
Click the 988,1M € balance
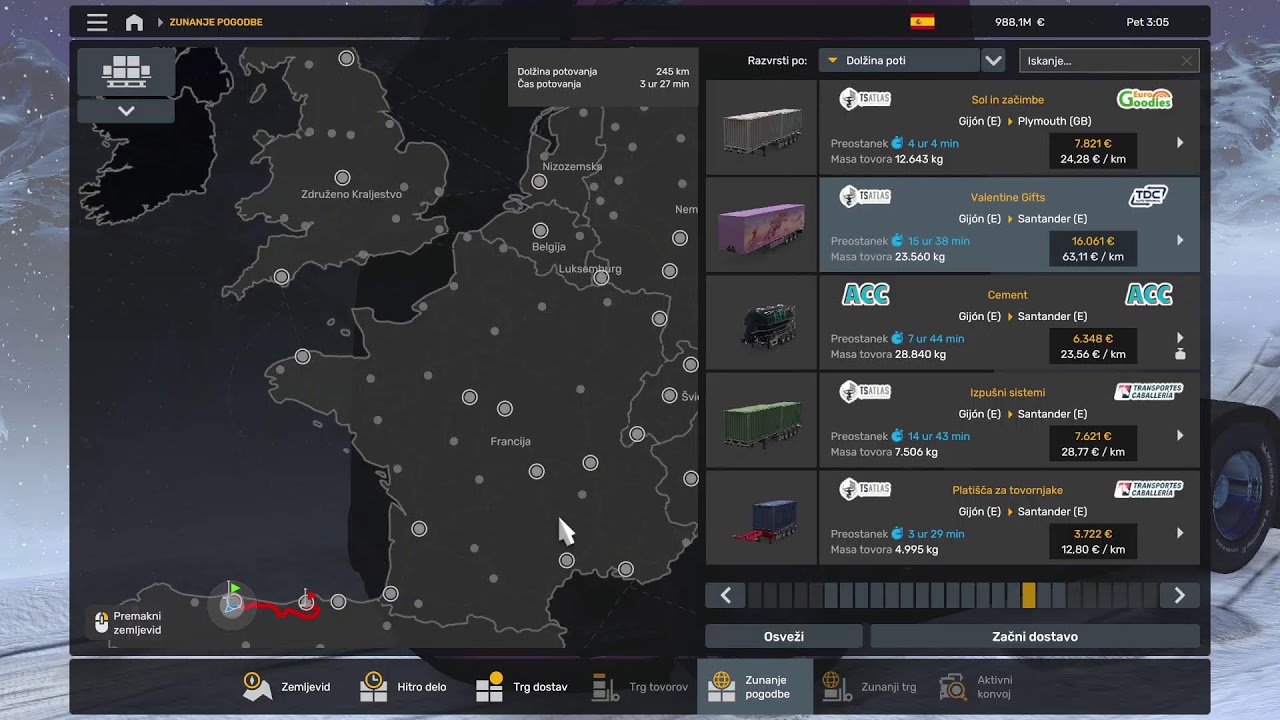(x=1019, y=22)
